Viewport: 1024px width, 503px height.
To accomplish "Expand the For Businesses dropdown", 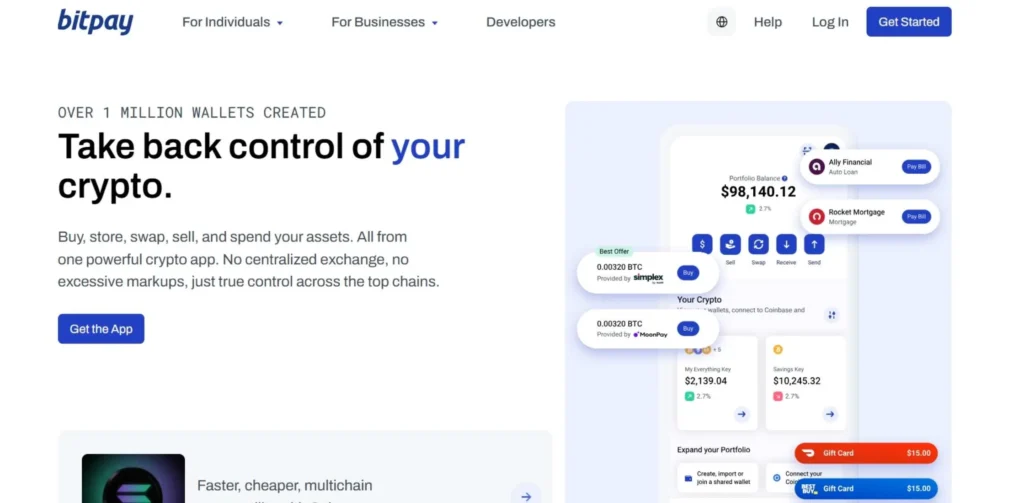I will pyautogui.click(x=384, y=22).
